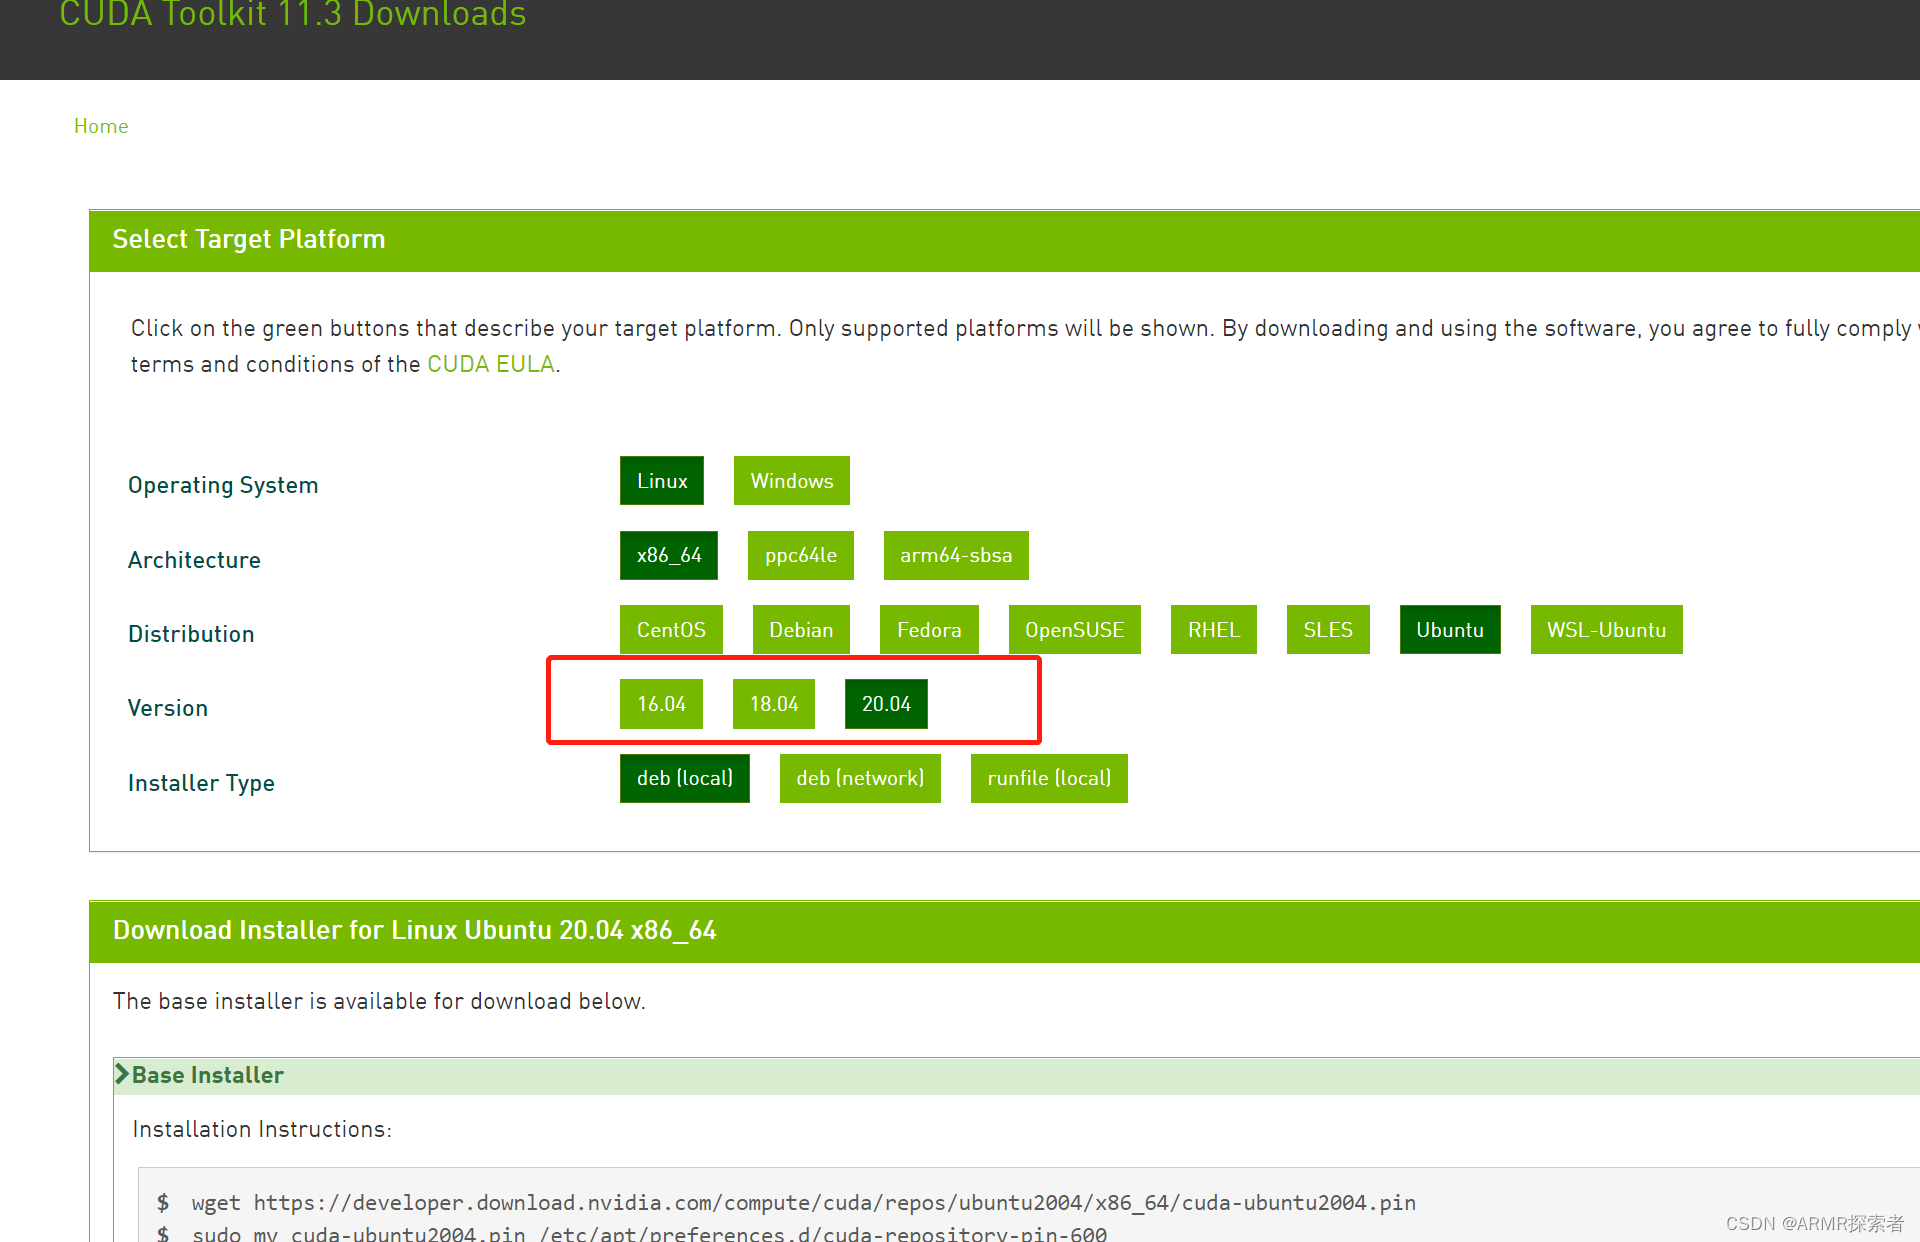Screen dimensions: 1920x1242
Task: Choose Windows operating system
Action: coord(791,481)
